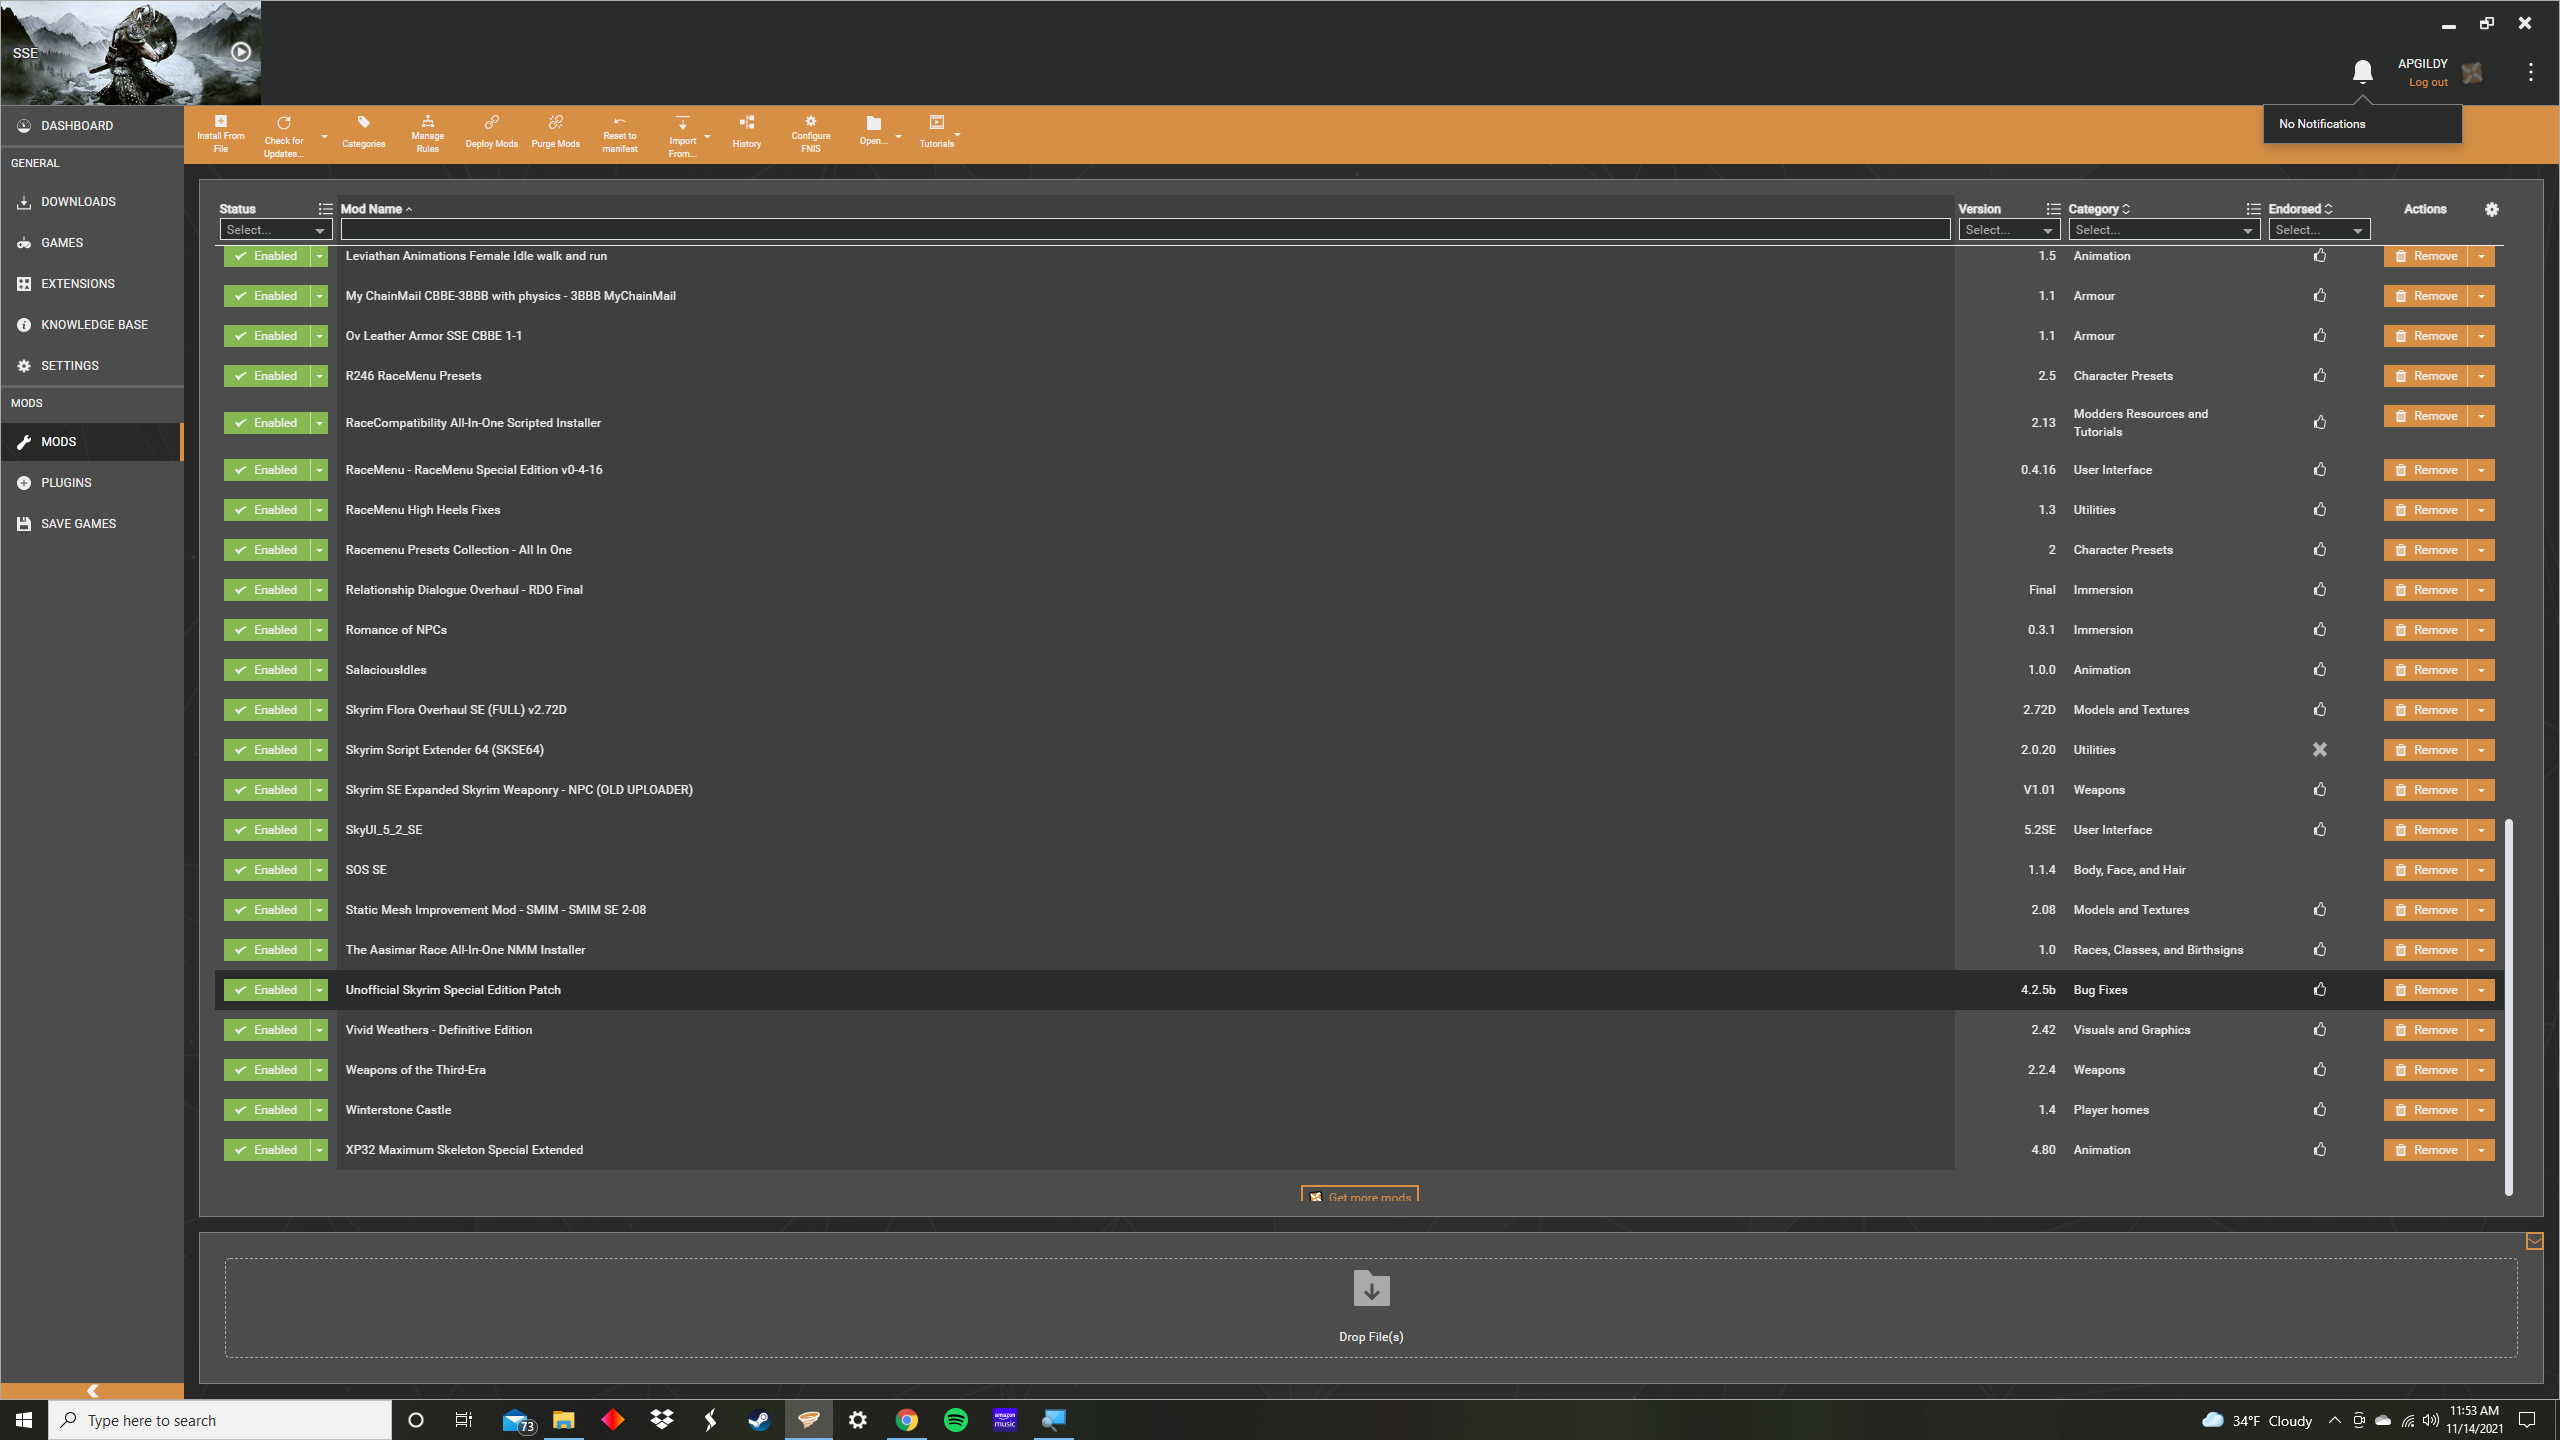
Task: Click the notifications bell icon
Action: (2362, 72)
